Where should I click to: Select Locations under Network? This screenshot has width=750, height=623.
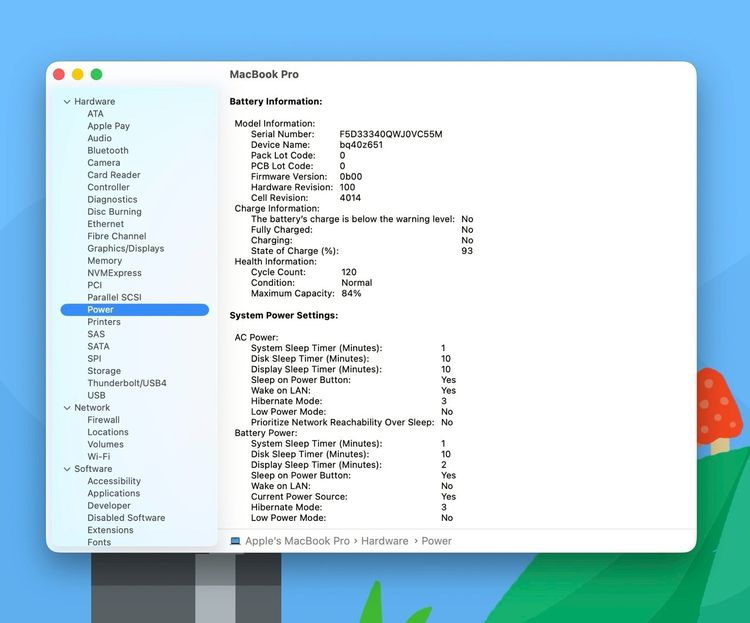coord(108,432)
